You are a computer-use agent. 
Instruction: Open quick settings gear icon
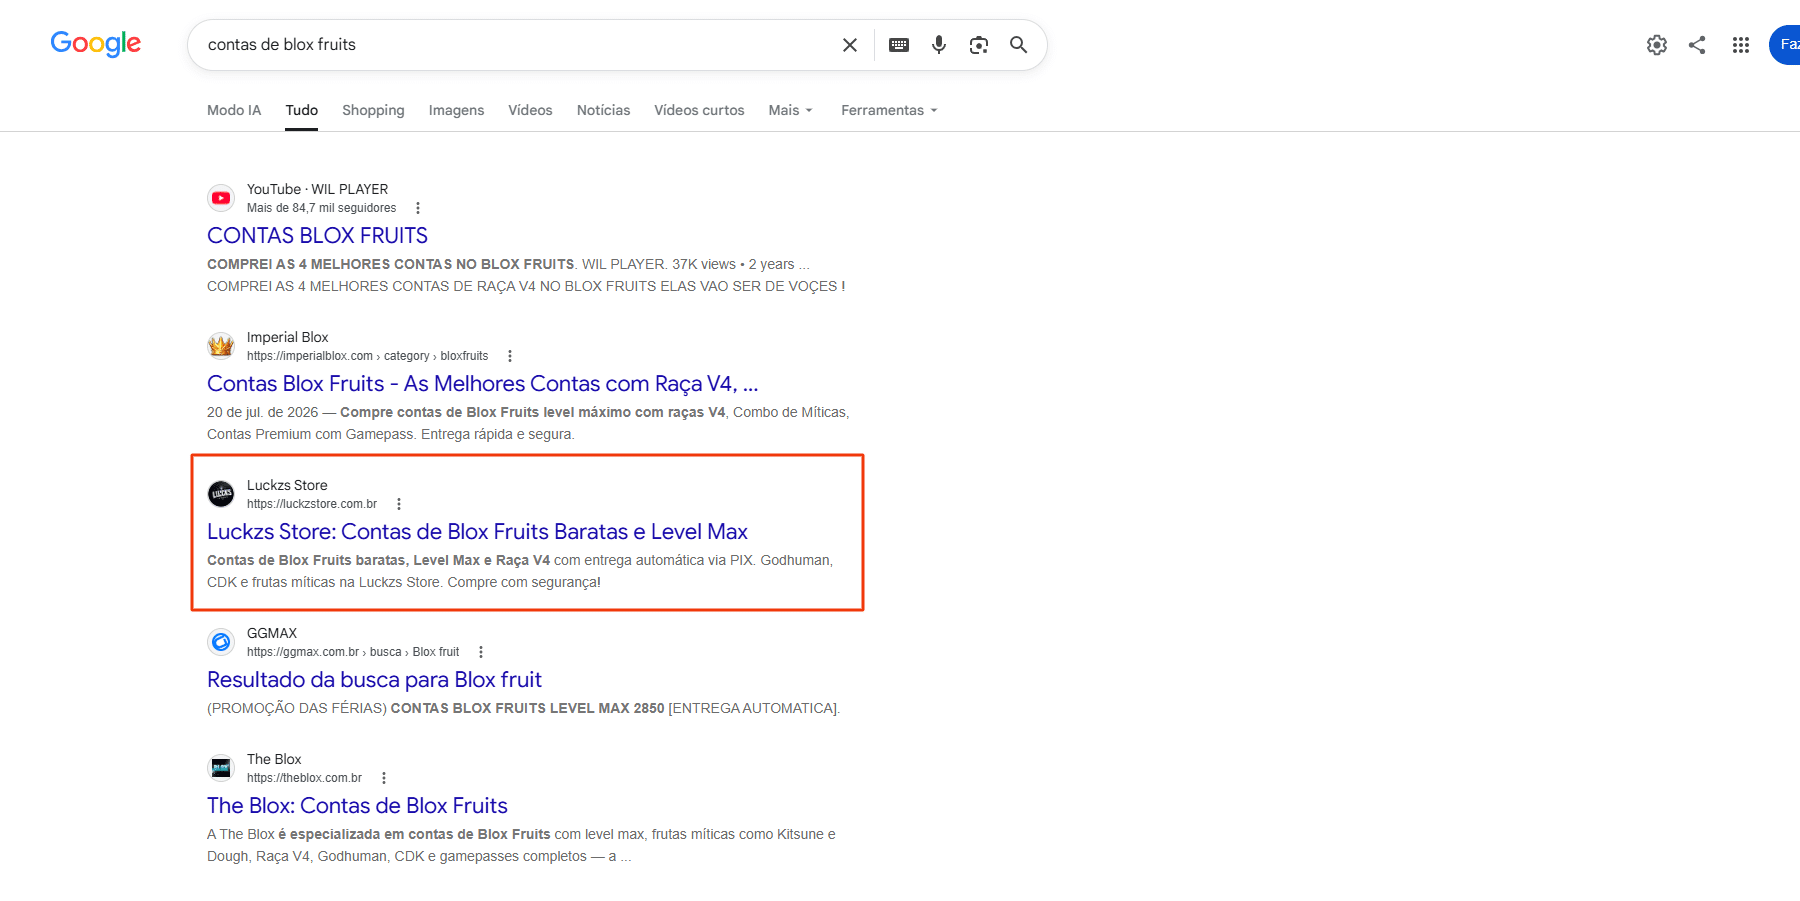1657,45
